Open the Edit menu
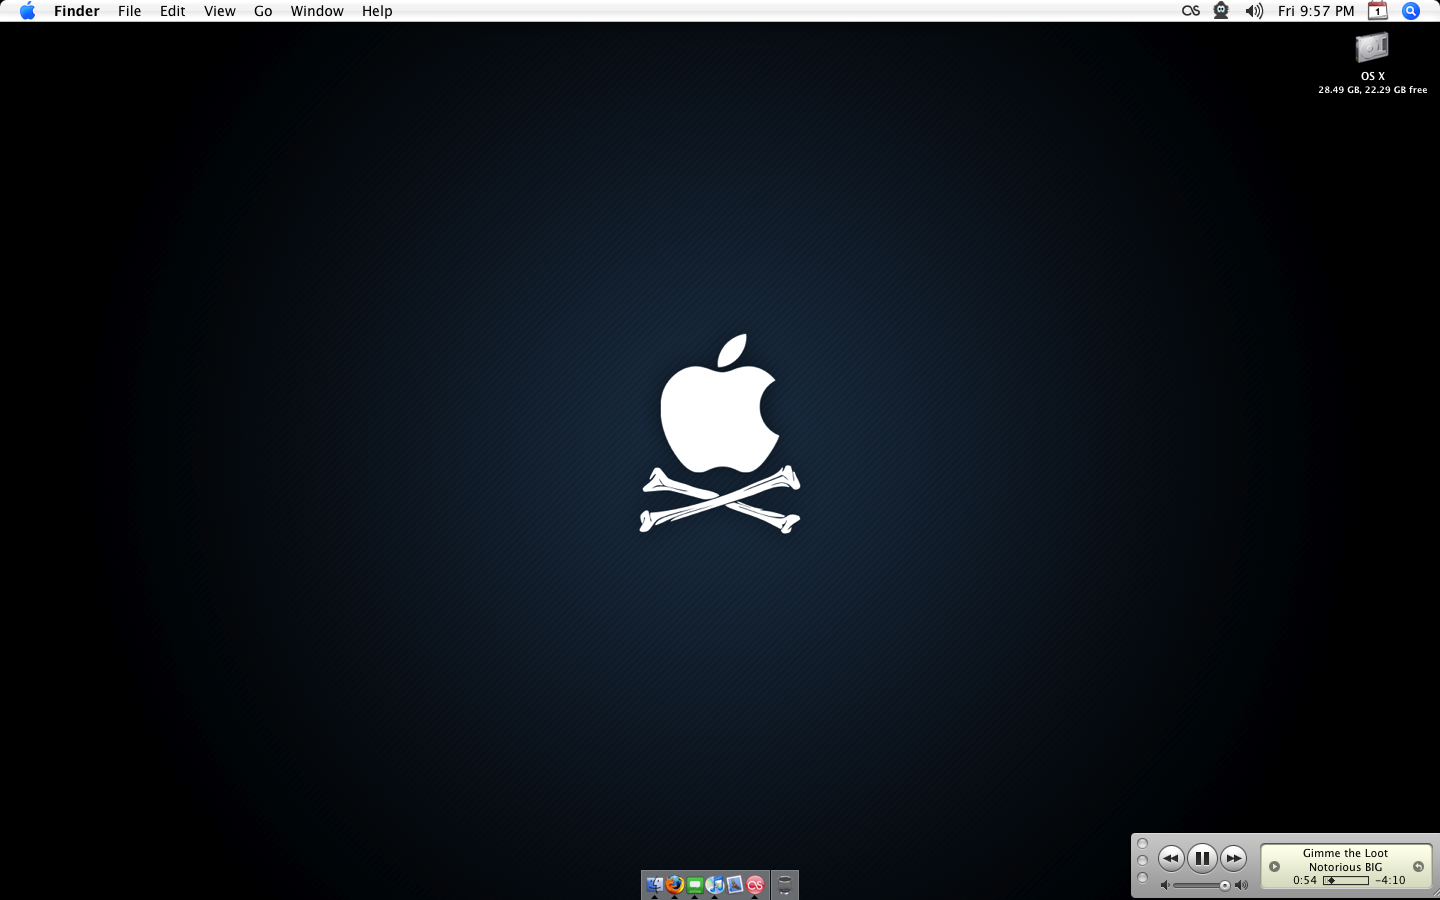The height and width of the screenshot is (900, 1440). pos(172,11)
